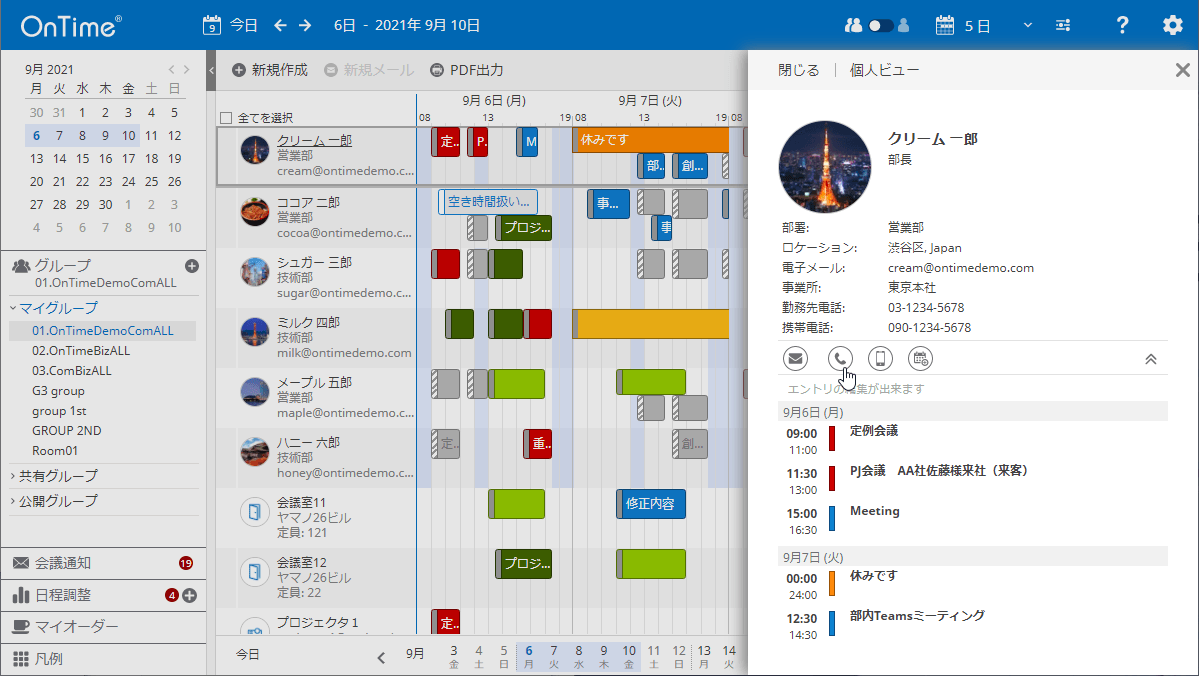Screen dimensions: 1199x676
Task: Check the 全てを選択 checkbox
Action: (x=226, y=118)
